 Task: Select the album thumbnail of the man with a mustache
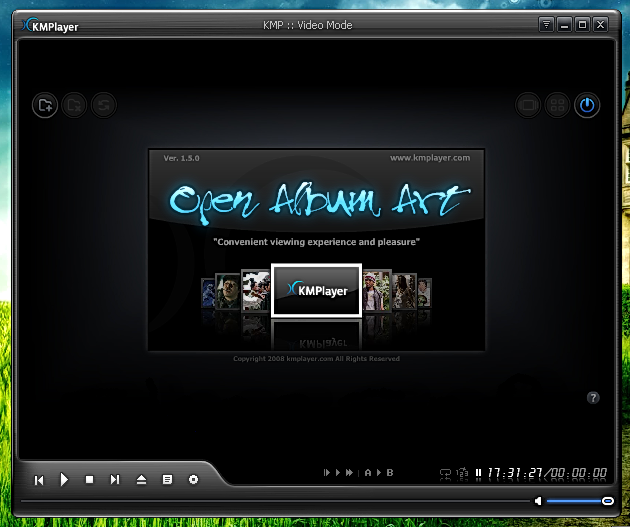tap(228, 291)
